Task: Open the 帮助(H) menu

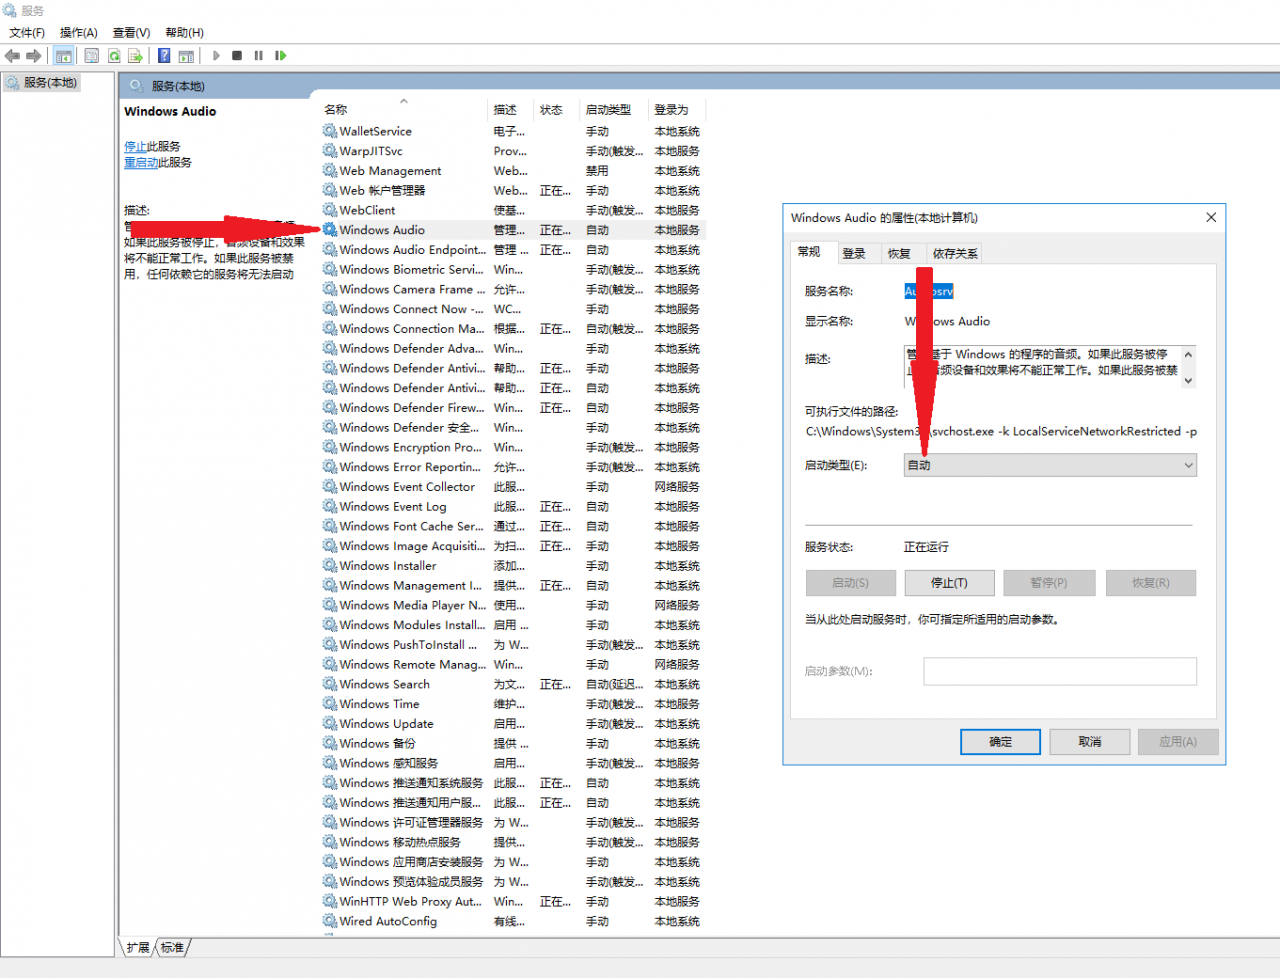Action: (184, 33)
